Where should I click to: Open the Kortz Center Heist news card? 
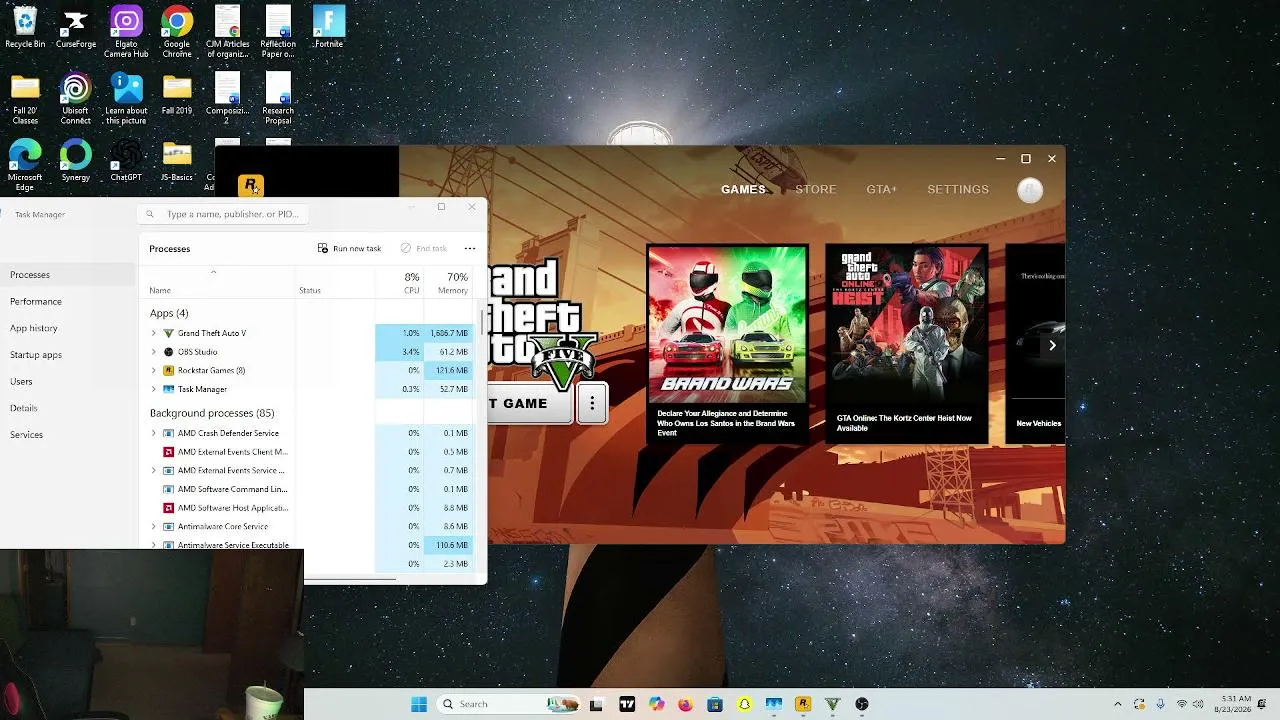[x=906, y=344]
